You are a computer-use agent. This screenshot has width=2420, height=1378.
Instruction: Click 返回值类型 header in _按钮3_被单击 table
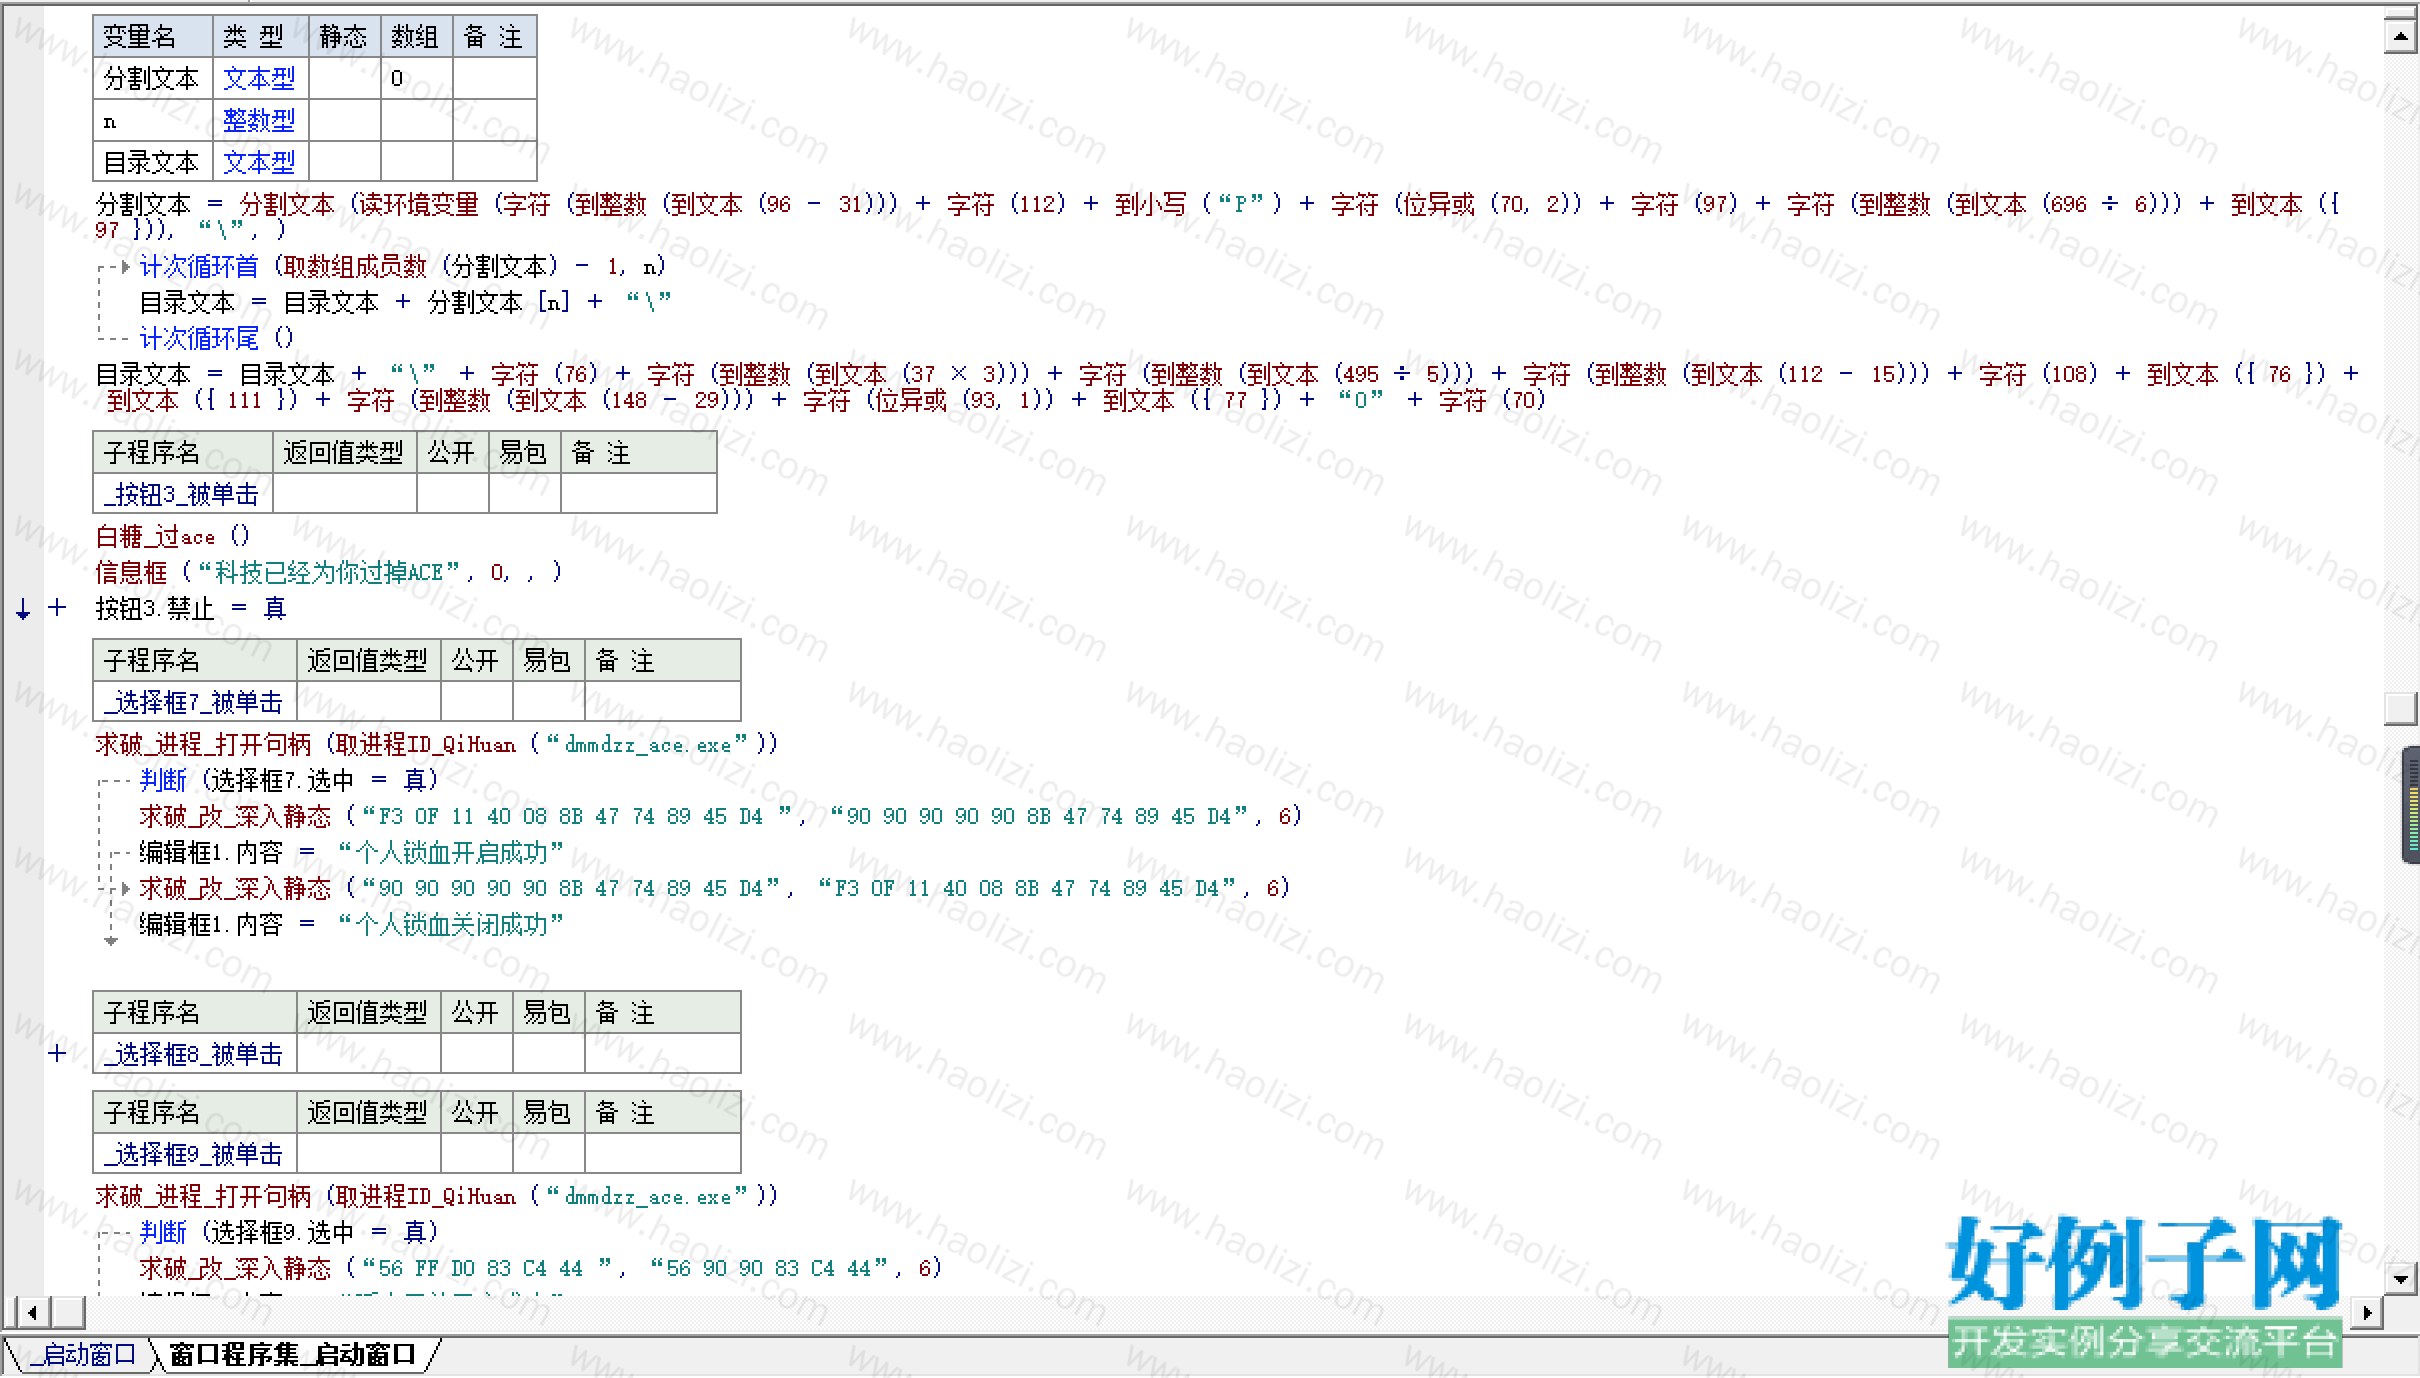click(x=344, y=453)
